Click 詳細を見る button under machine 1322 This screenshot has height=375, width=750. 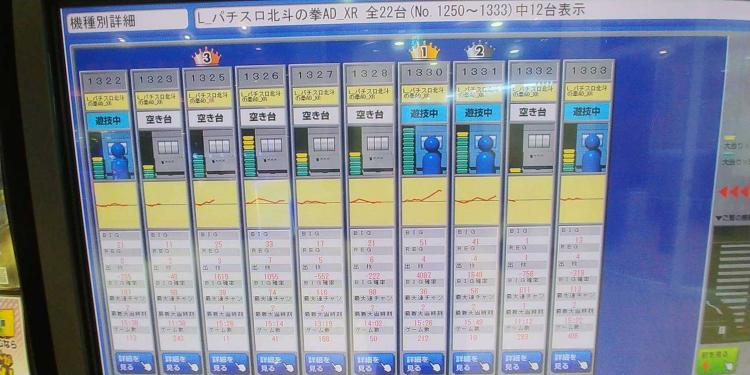click(x=135, y=364)
